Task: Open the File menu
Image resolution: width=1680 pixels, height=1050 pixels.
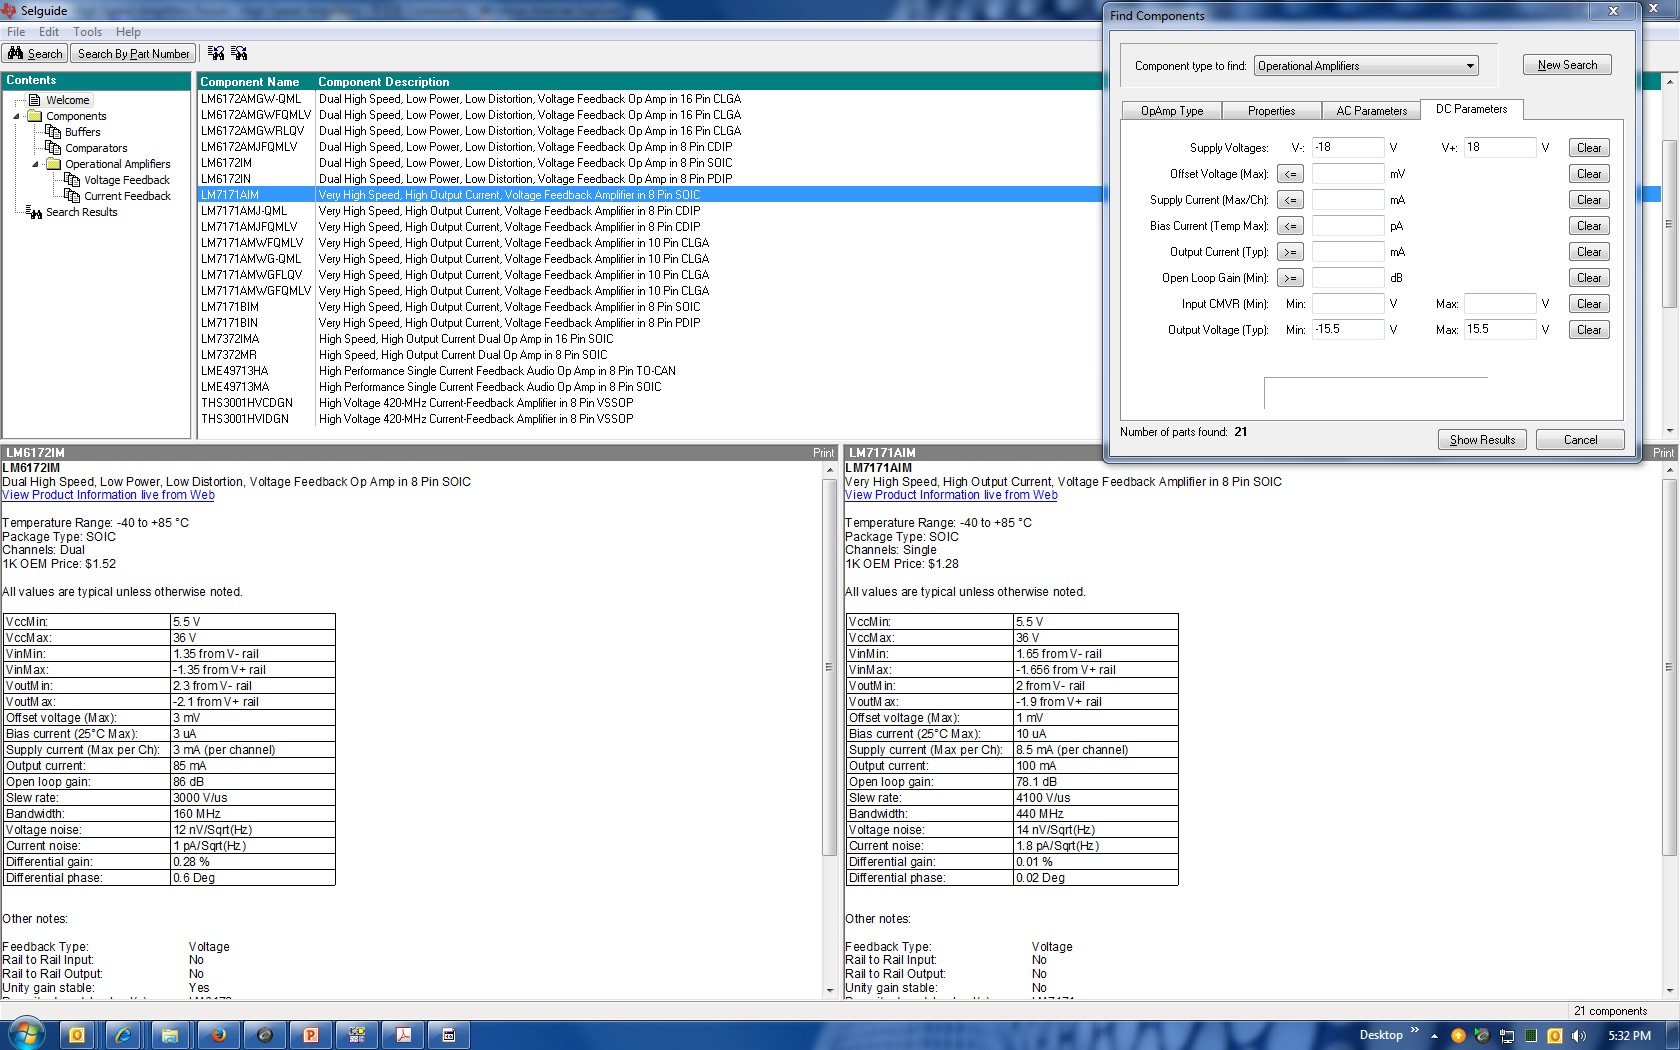Action: tap(16, 32)
